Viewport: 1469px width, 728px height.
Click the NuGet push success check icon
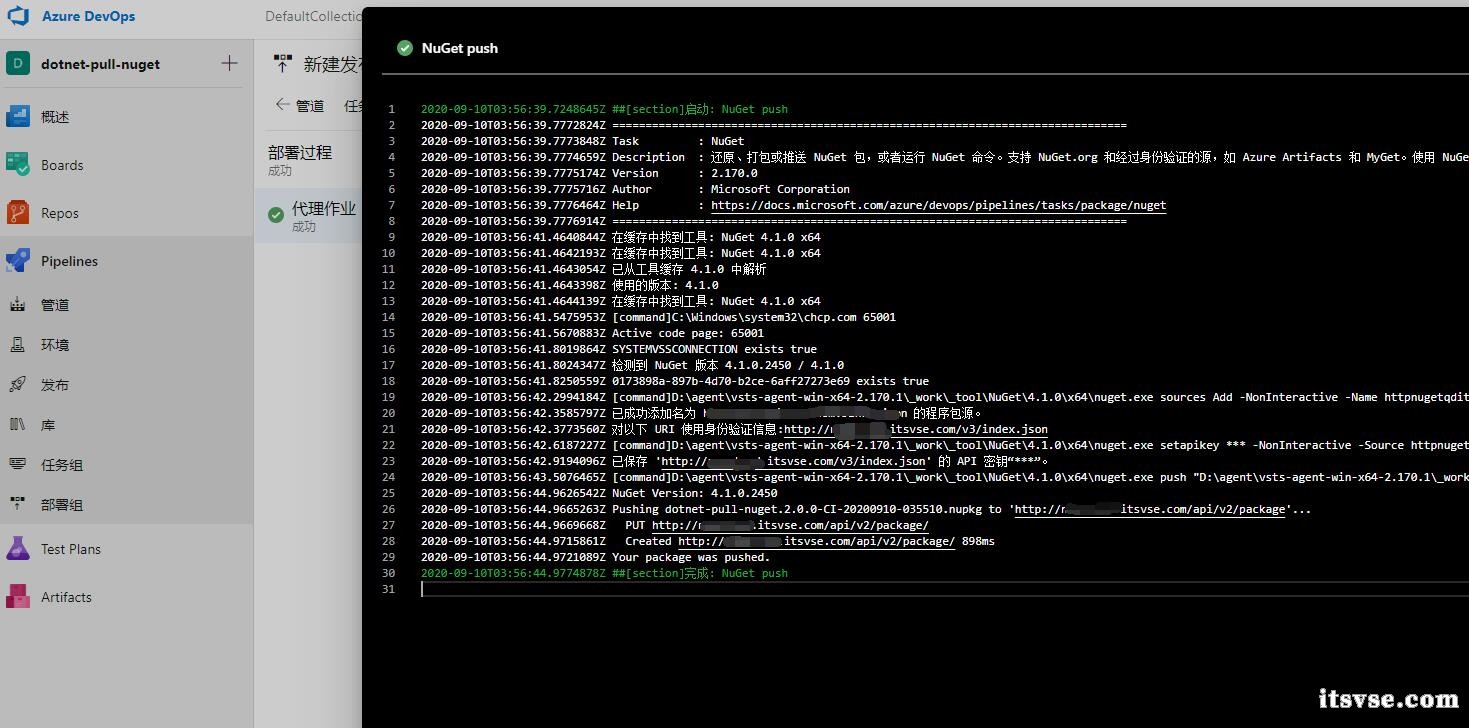pyautogui.click(x=405, y=48)
